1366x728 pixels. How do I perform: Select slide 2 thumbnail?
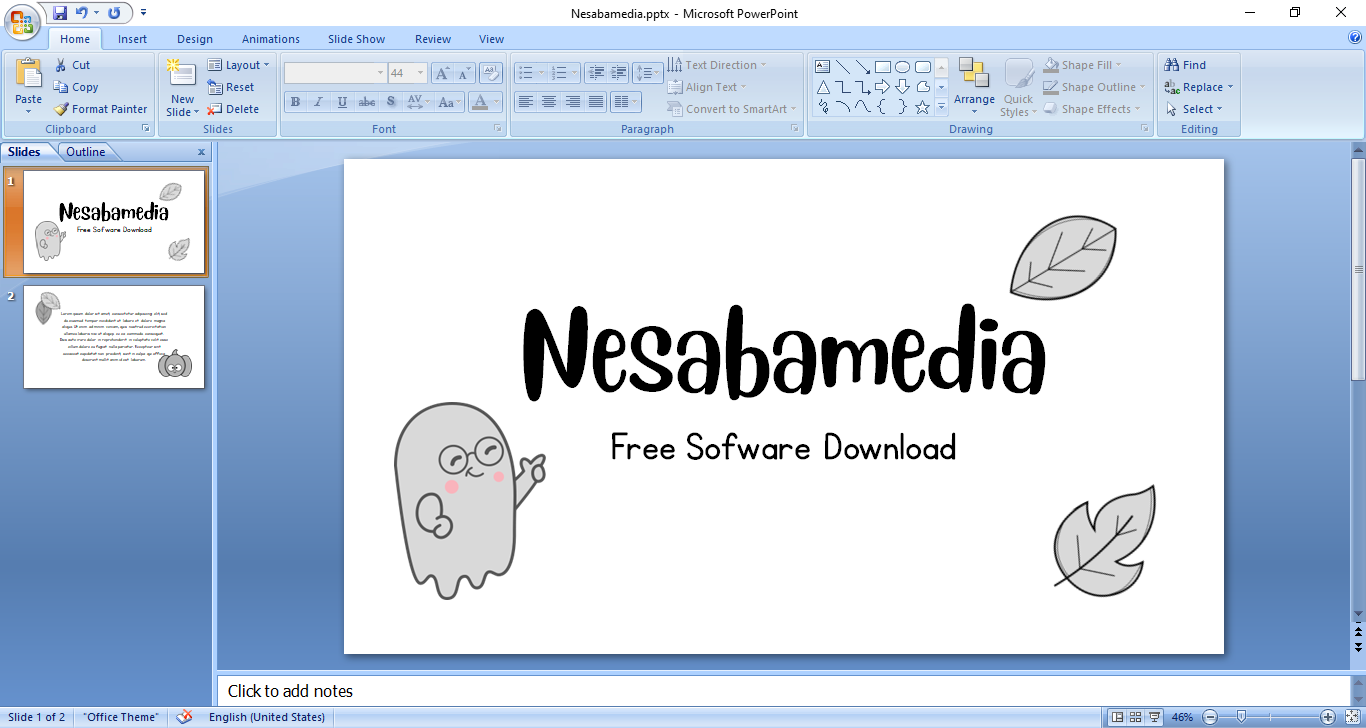pyautogui.click(x=114, y=337)
